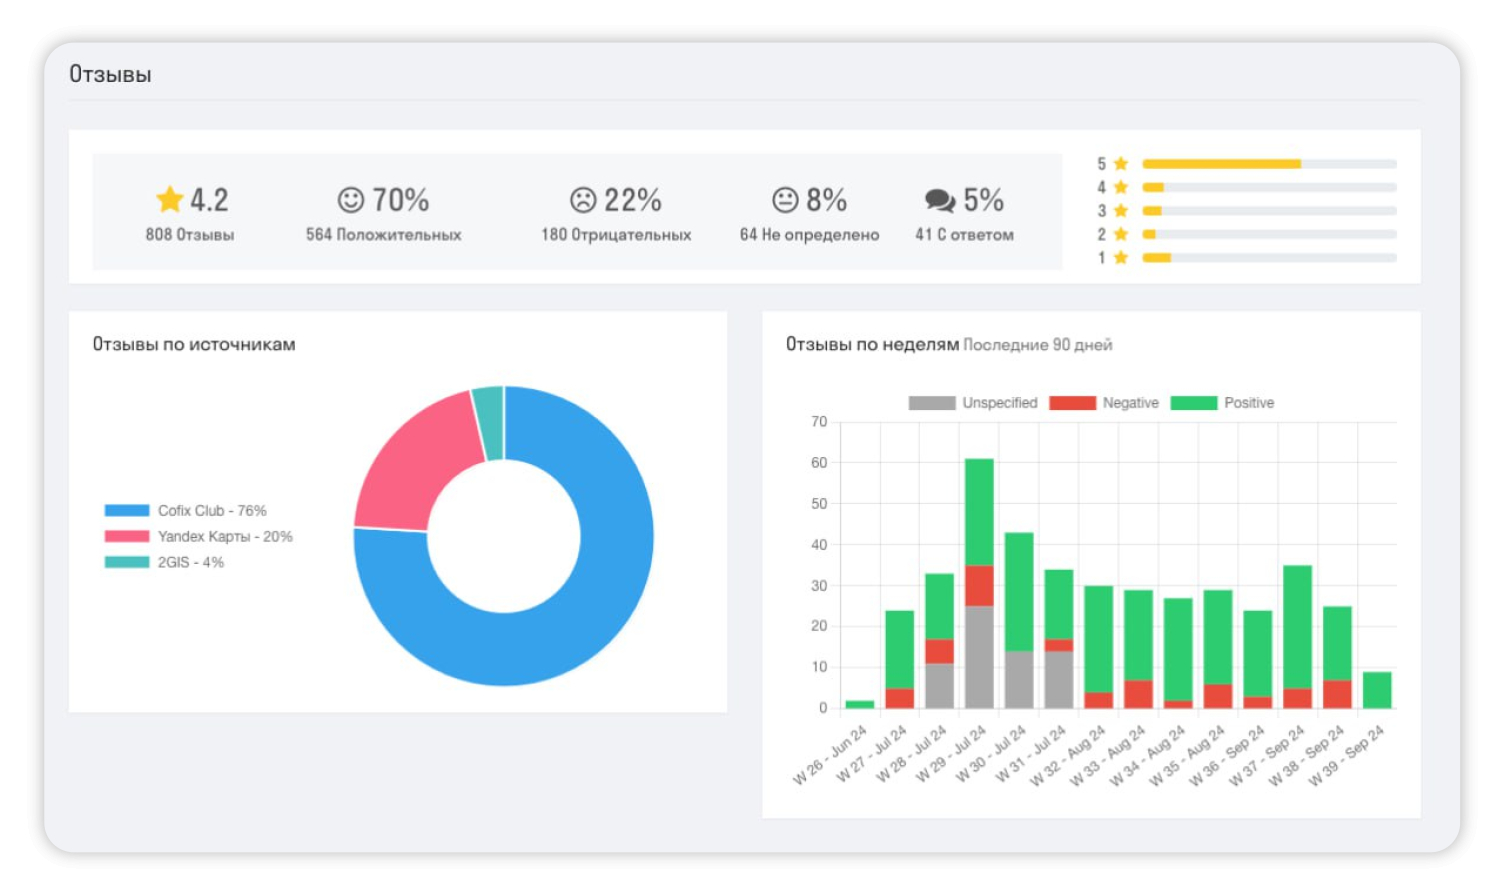Click the W 39 - Sep 24 bar
Image resolution: width=1504 pixels, height=894 pixels.
pyautogui.click(x=1377, y=690)
